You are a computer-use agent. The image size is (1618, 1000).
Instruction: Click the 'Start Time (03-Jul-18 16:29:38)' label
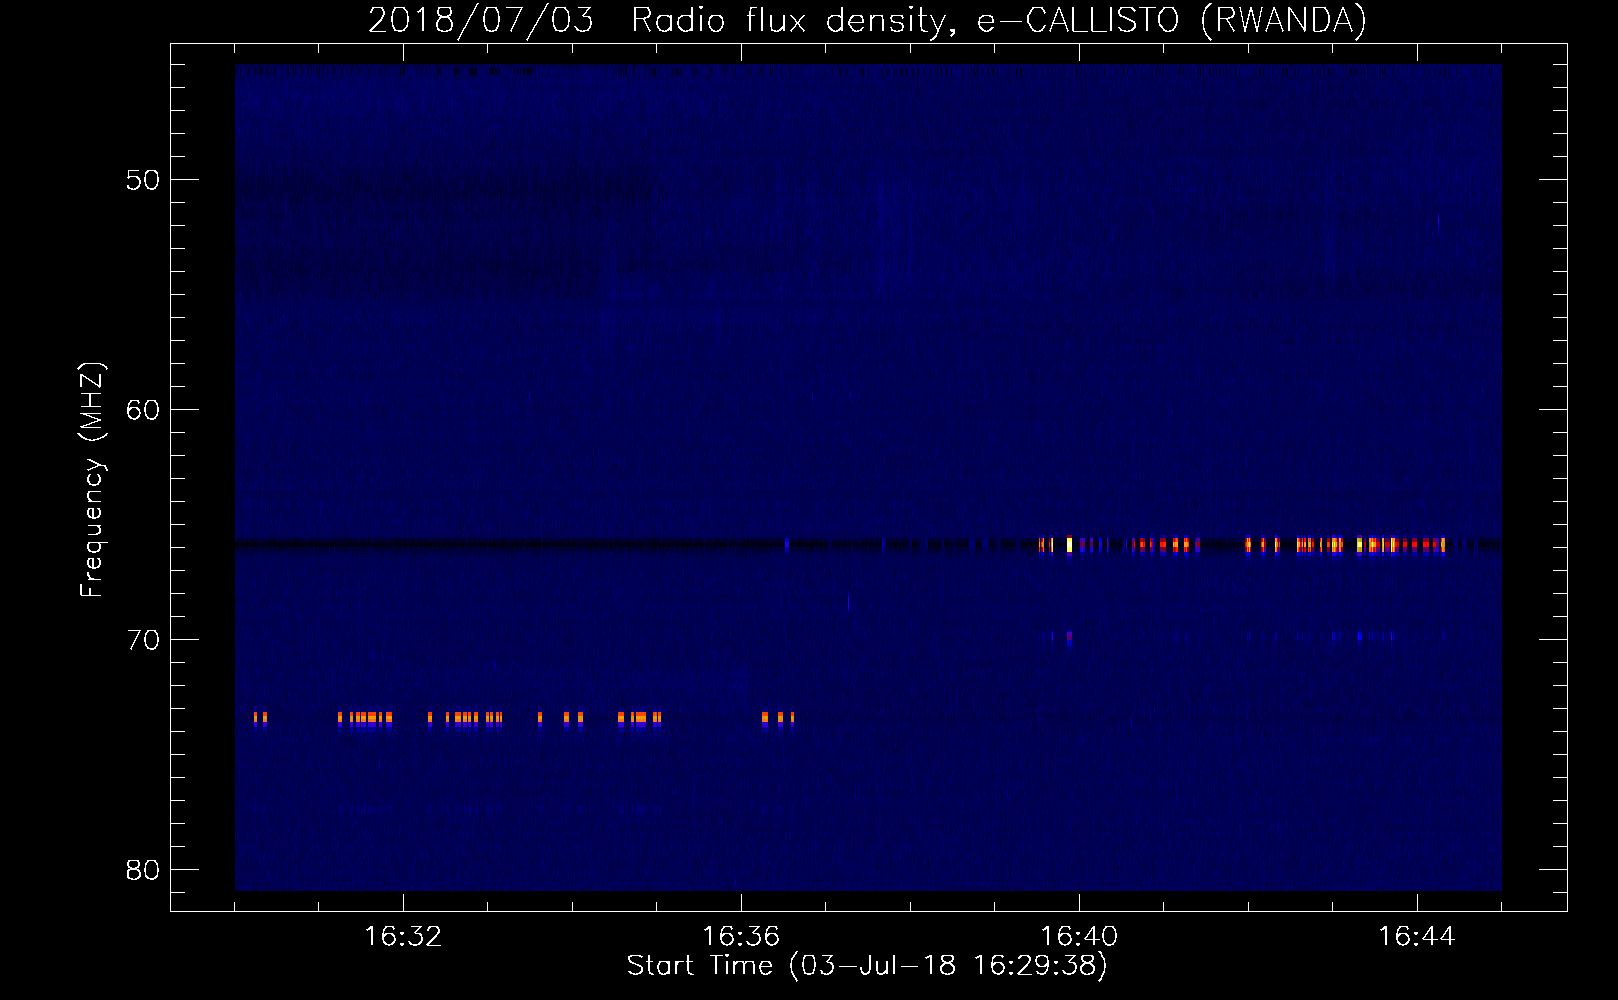[x=867, y=966]
